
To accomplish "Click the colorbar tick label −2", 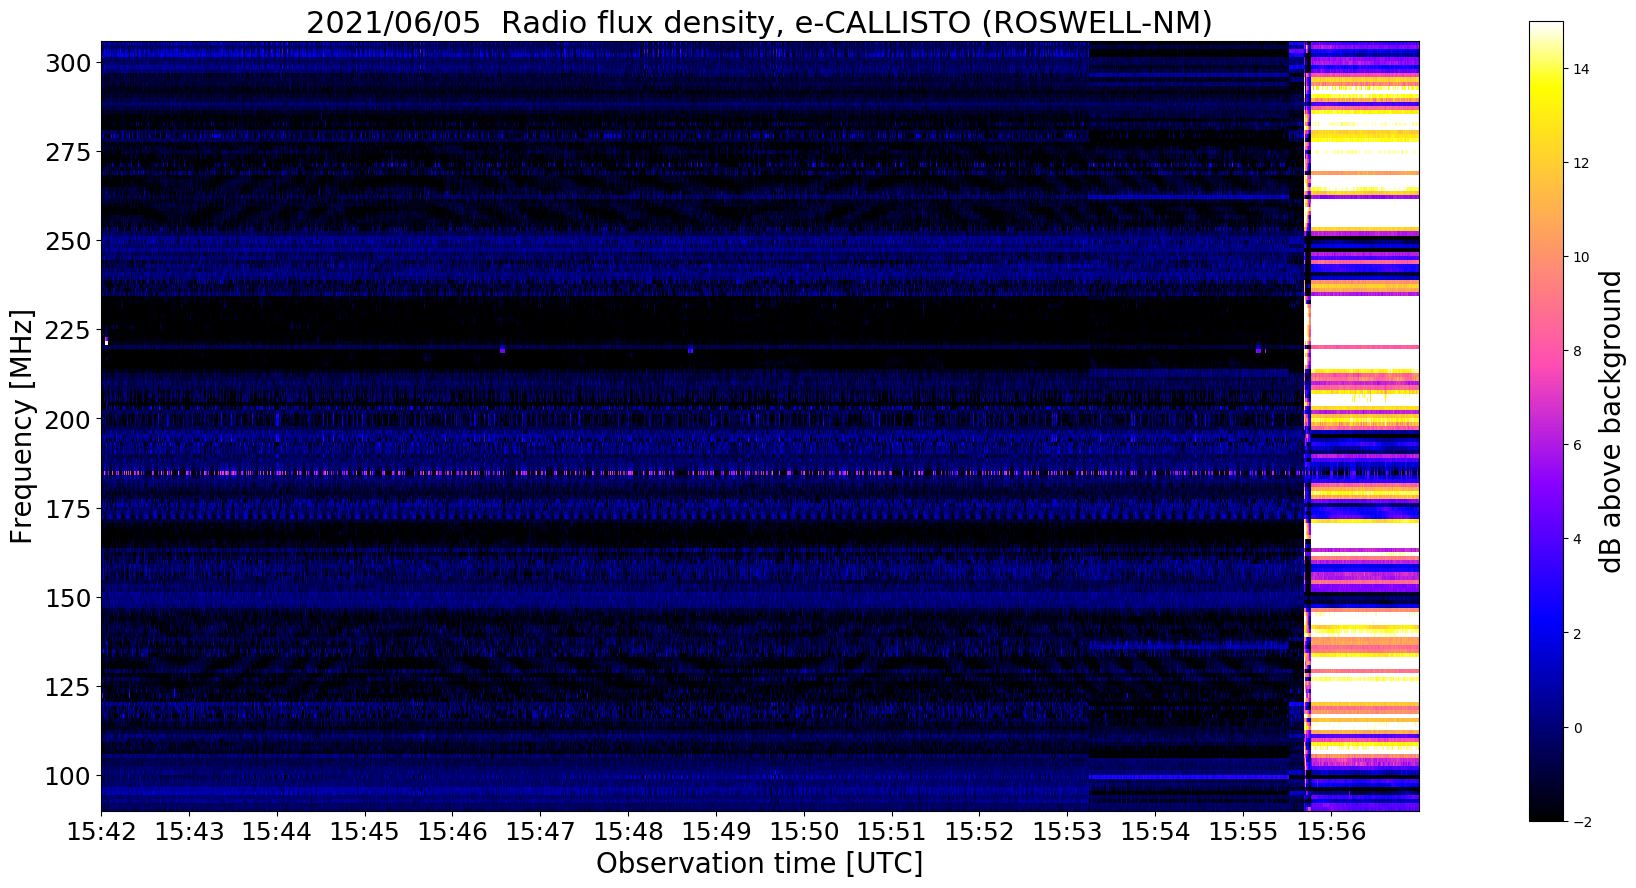I will tap(1583, 822).
